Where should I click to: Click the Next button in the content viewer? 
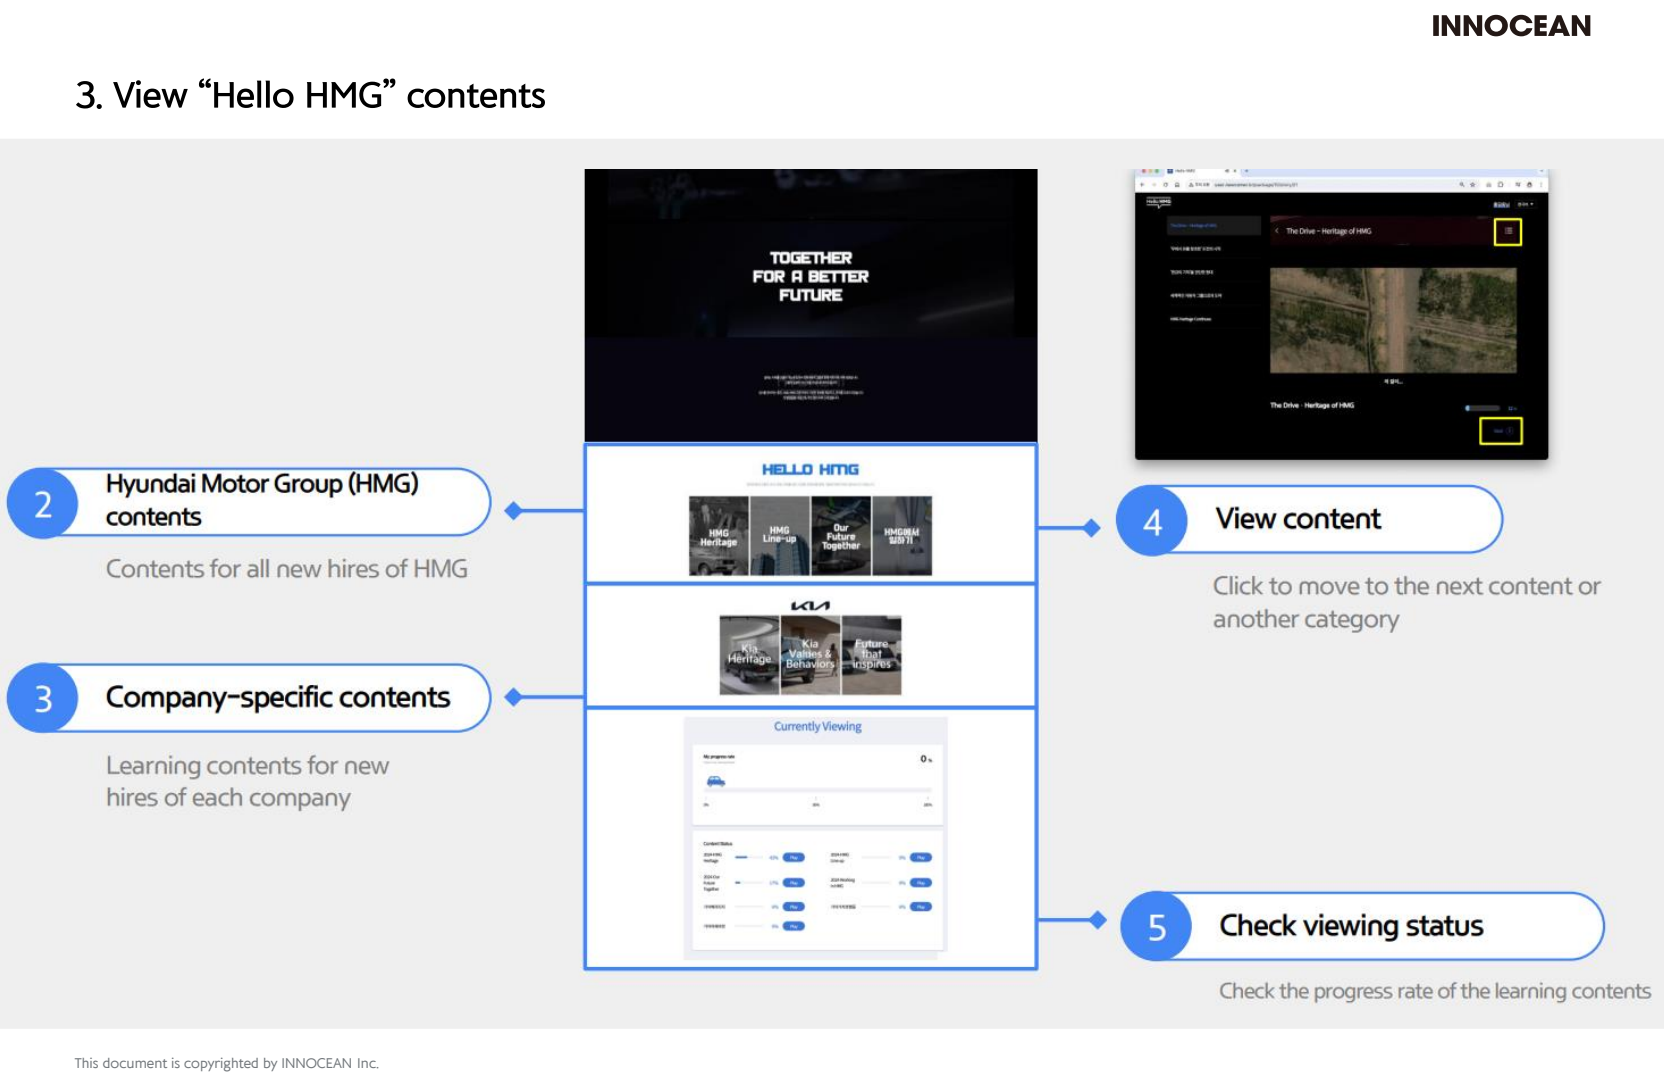[1501, 431]
